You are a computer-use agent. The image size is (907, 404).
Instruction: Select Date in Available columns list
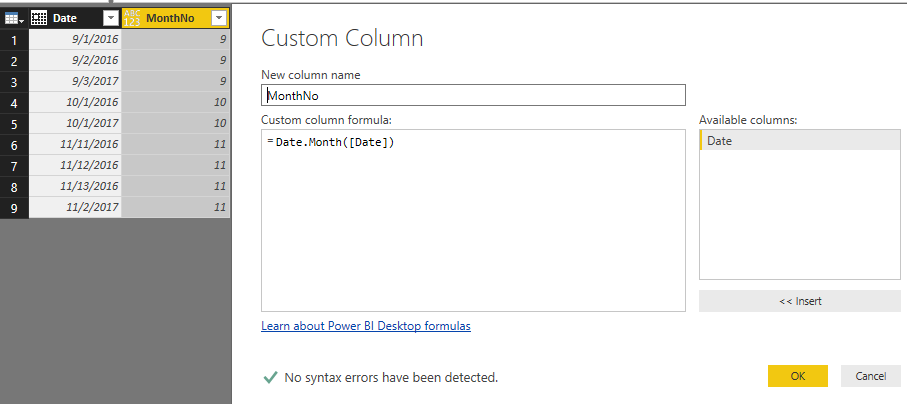click(x=800, y=141)
